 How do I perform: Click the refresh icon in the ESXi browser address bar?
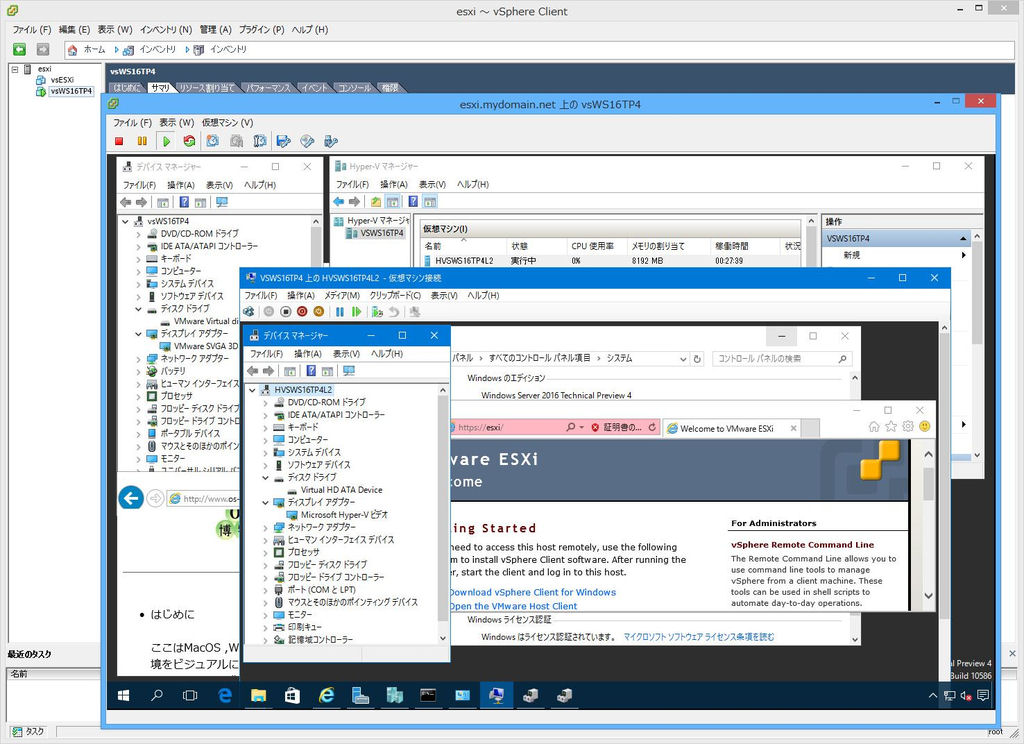pos(652,427)
